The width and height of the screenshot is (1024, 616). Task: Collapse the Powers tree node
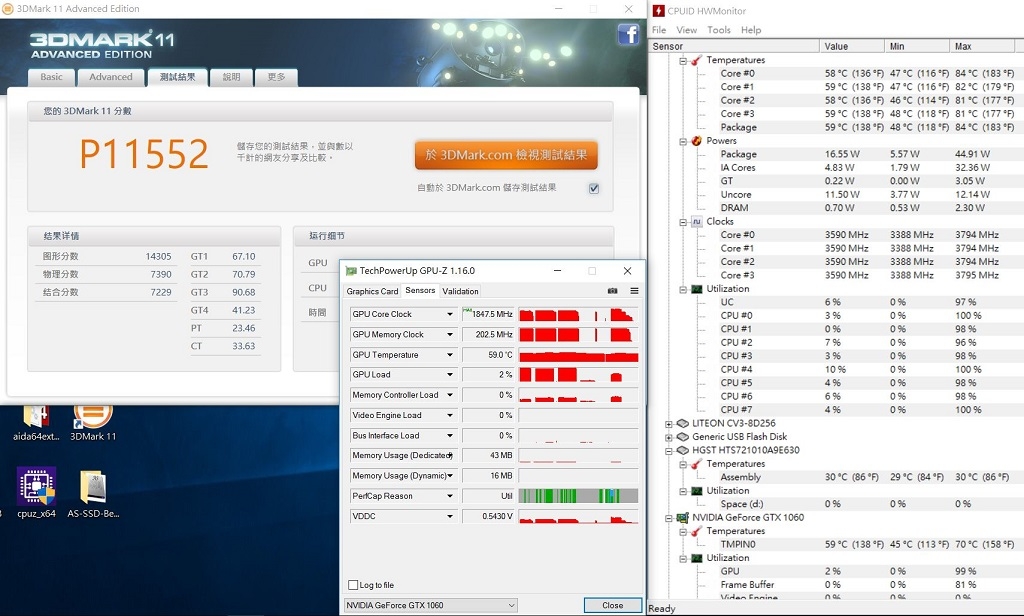[682, 141]
